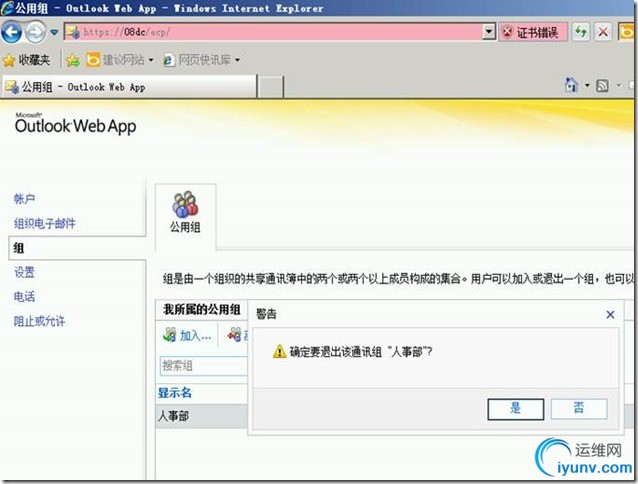Open the 网页快讯库 web slice gallery
Screen dimensions: 638x484
click(201, 60)
